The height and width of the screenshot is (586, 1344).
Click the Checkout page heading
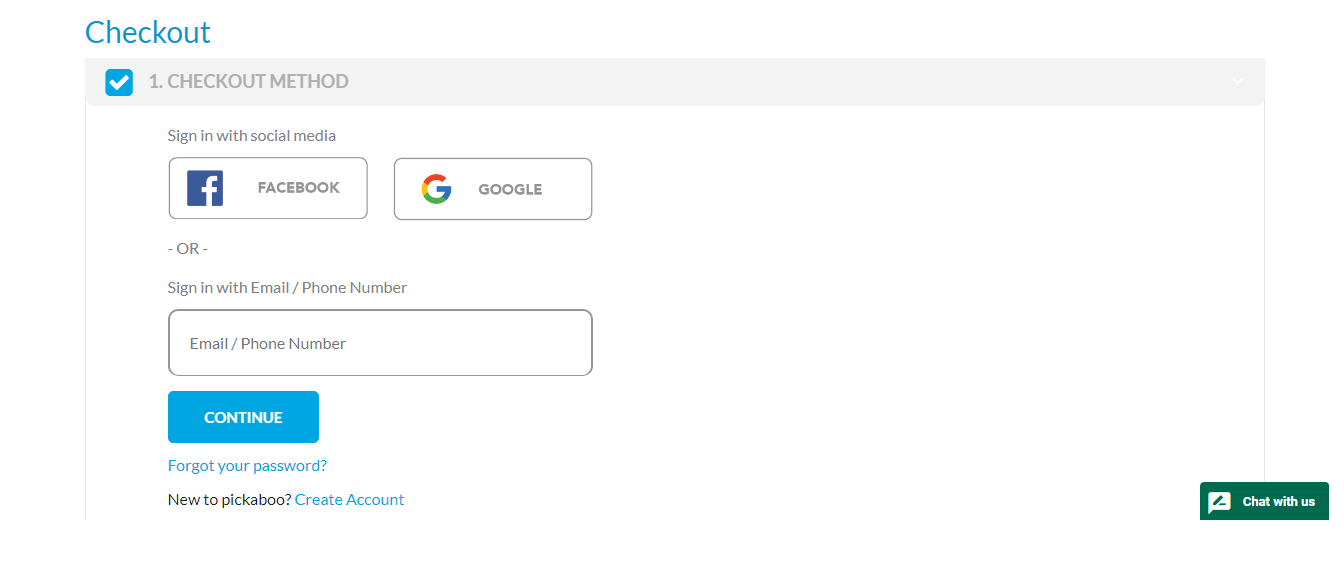click(x=148, y=32)
